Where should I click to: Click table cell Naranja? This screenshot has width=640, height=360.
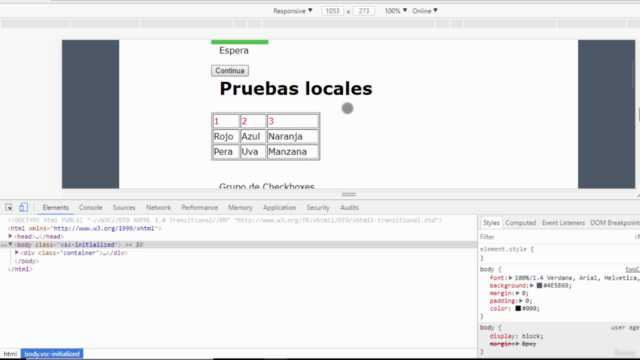click(292, 136)
